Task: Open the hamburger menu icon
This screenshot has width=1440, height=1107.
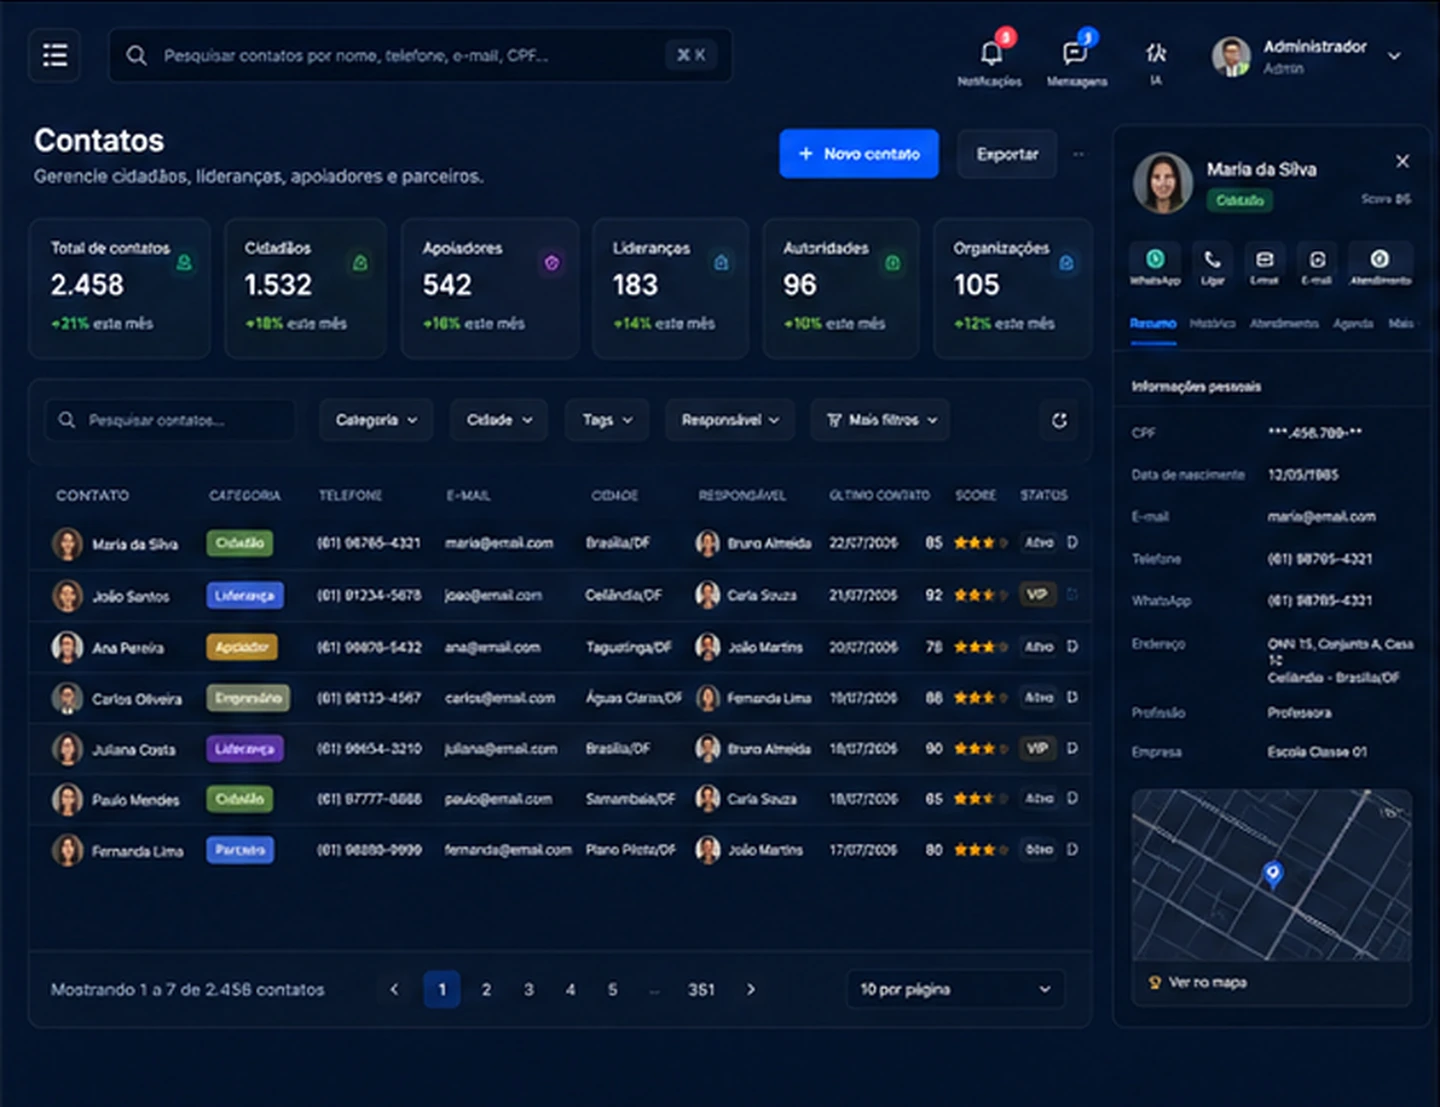Action: pos(55,55)
